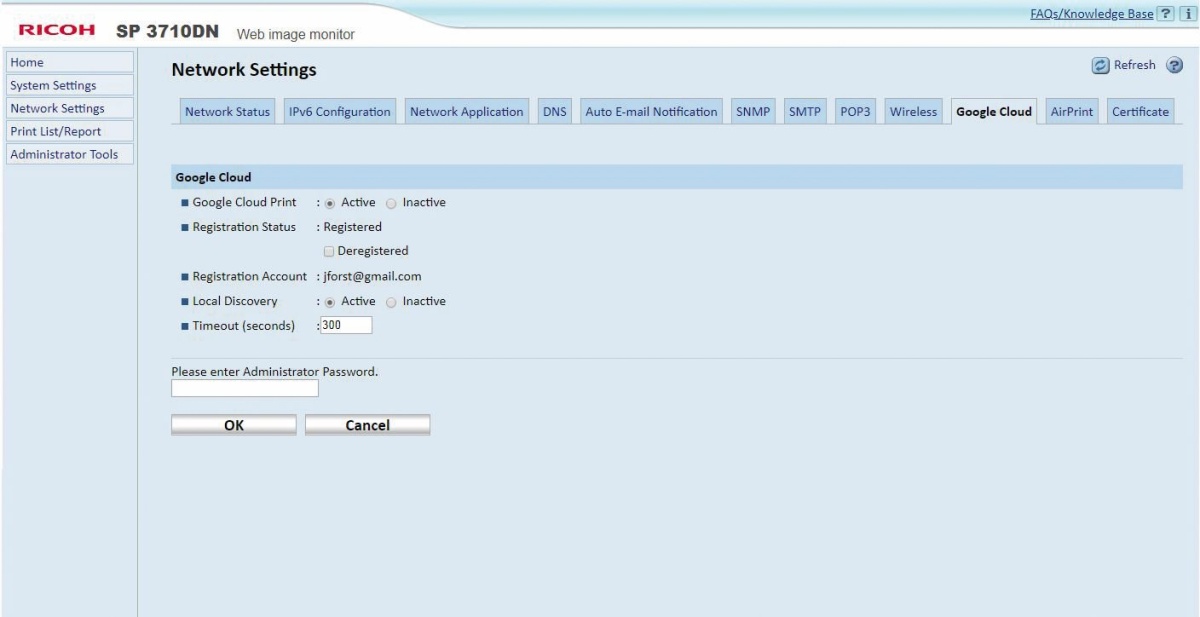Open the IPv6 Configuration tab

point(340,112)
